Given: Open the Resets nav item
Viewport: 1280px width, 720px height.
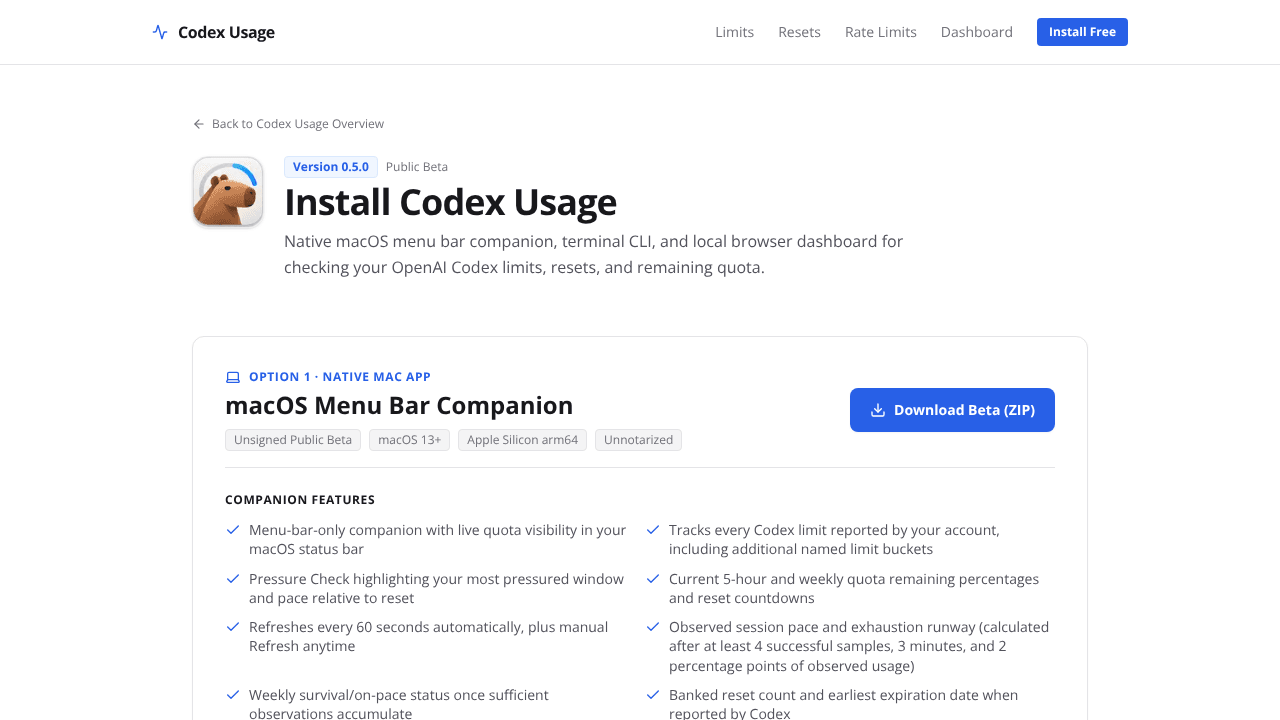Looking at the screenshot, I should pyautogui.click(x=799, y=32).
